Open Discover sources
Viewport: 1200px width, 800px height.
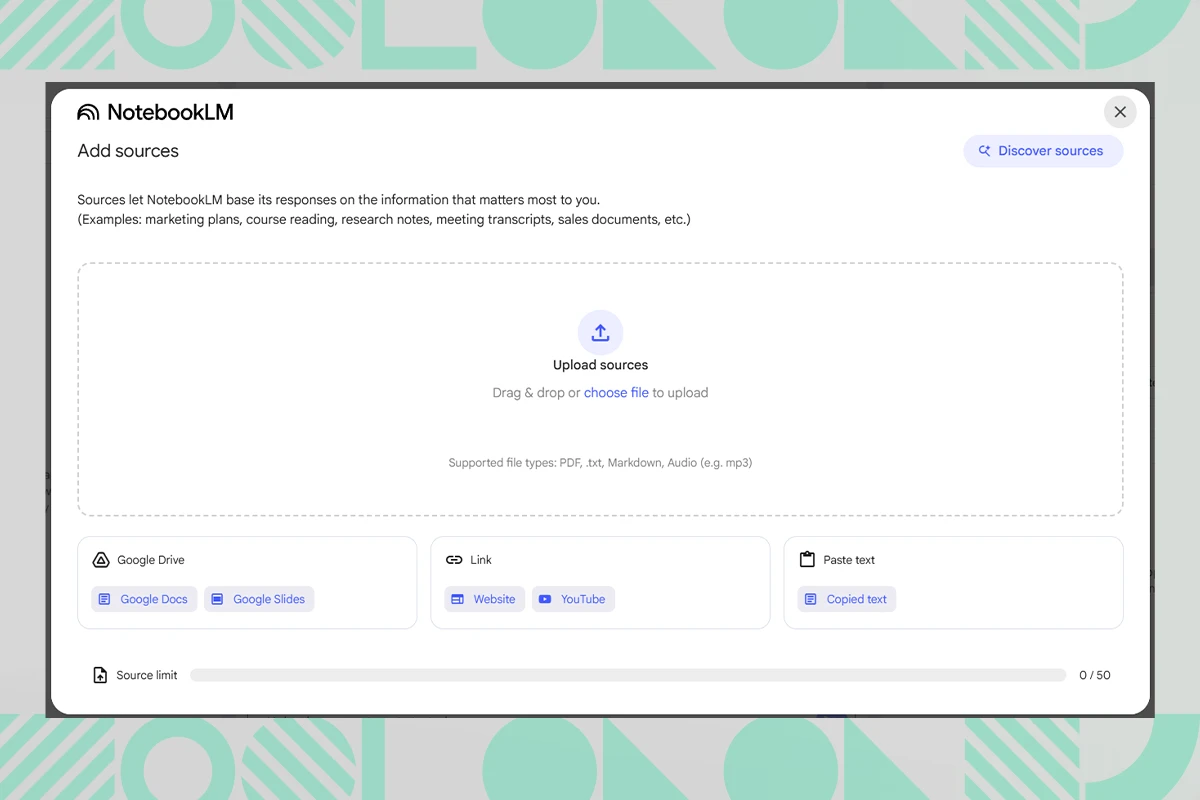[1043, 151]
